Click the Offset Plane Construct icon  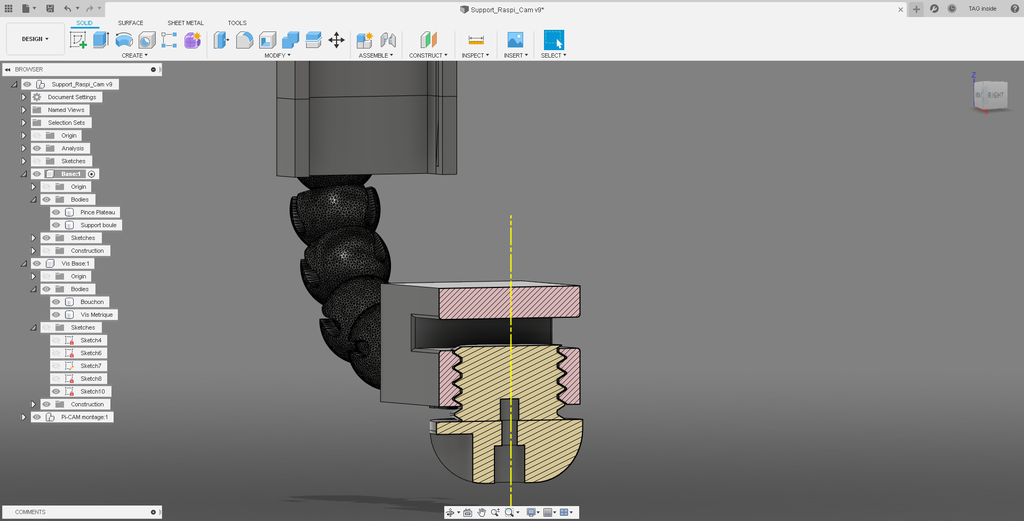429,40
